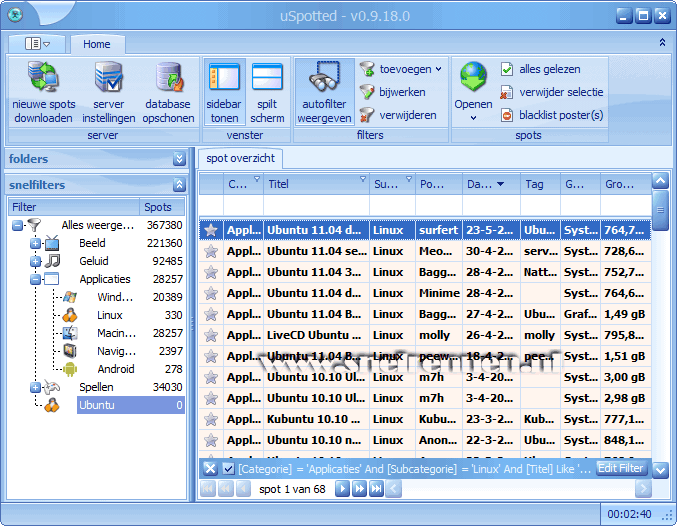Expand the Beeld tree node
The width and height of the screenshot is (677, 526).
35,243
